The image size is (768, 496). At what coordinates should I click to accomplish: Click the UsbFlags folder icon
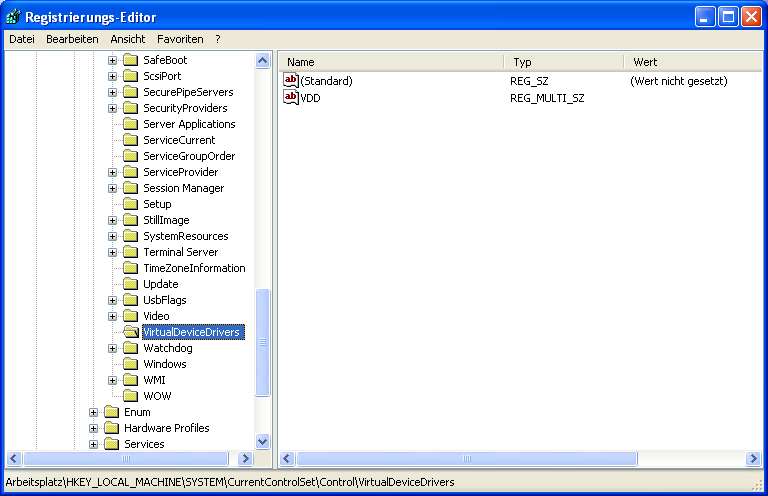coord(130,300)
